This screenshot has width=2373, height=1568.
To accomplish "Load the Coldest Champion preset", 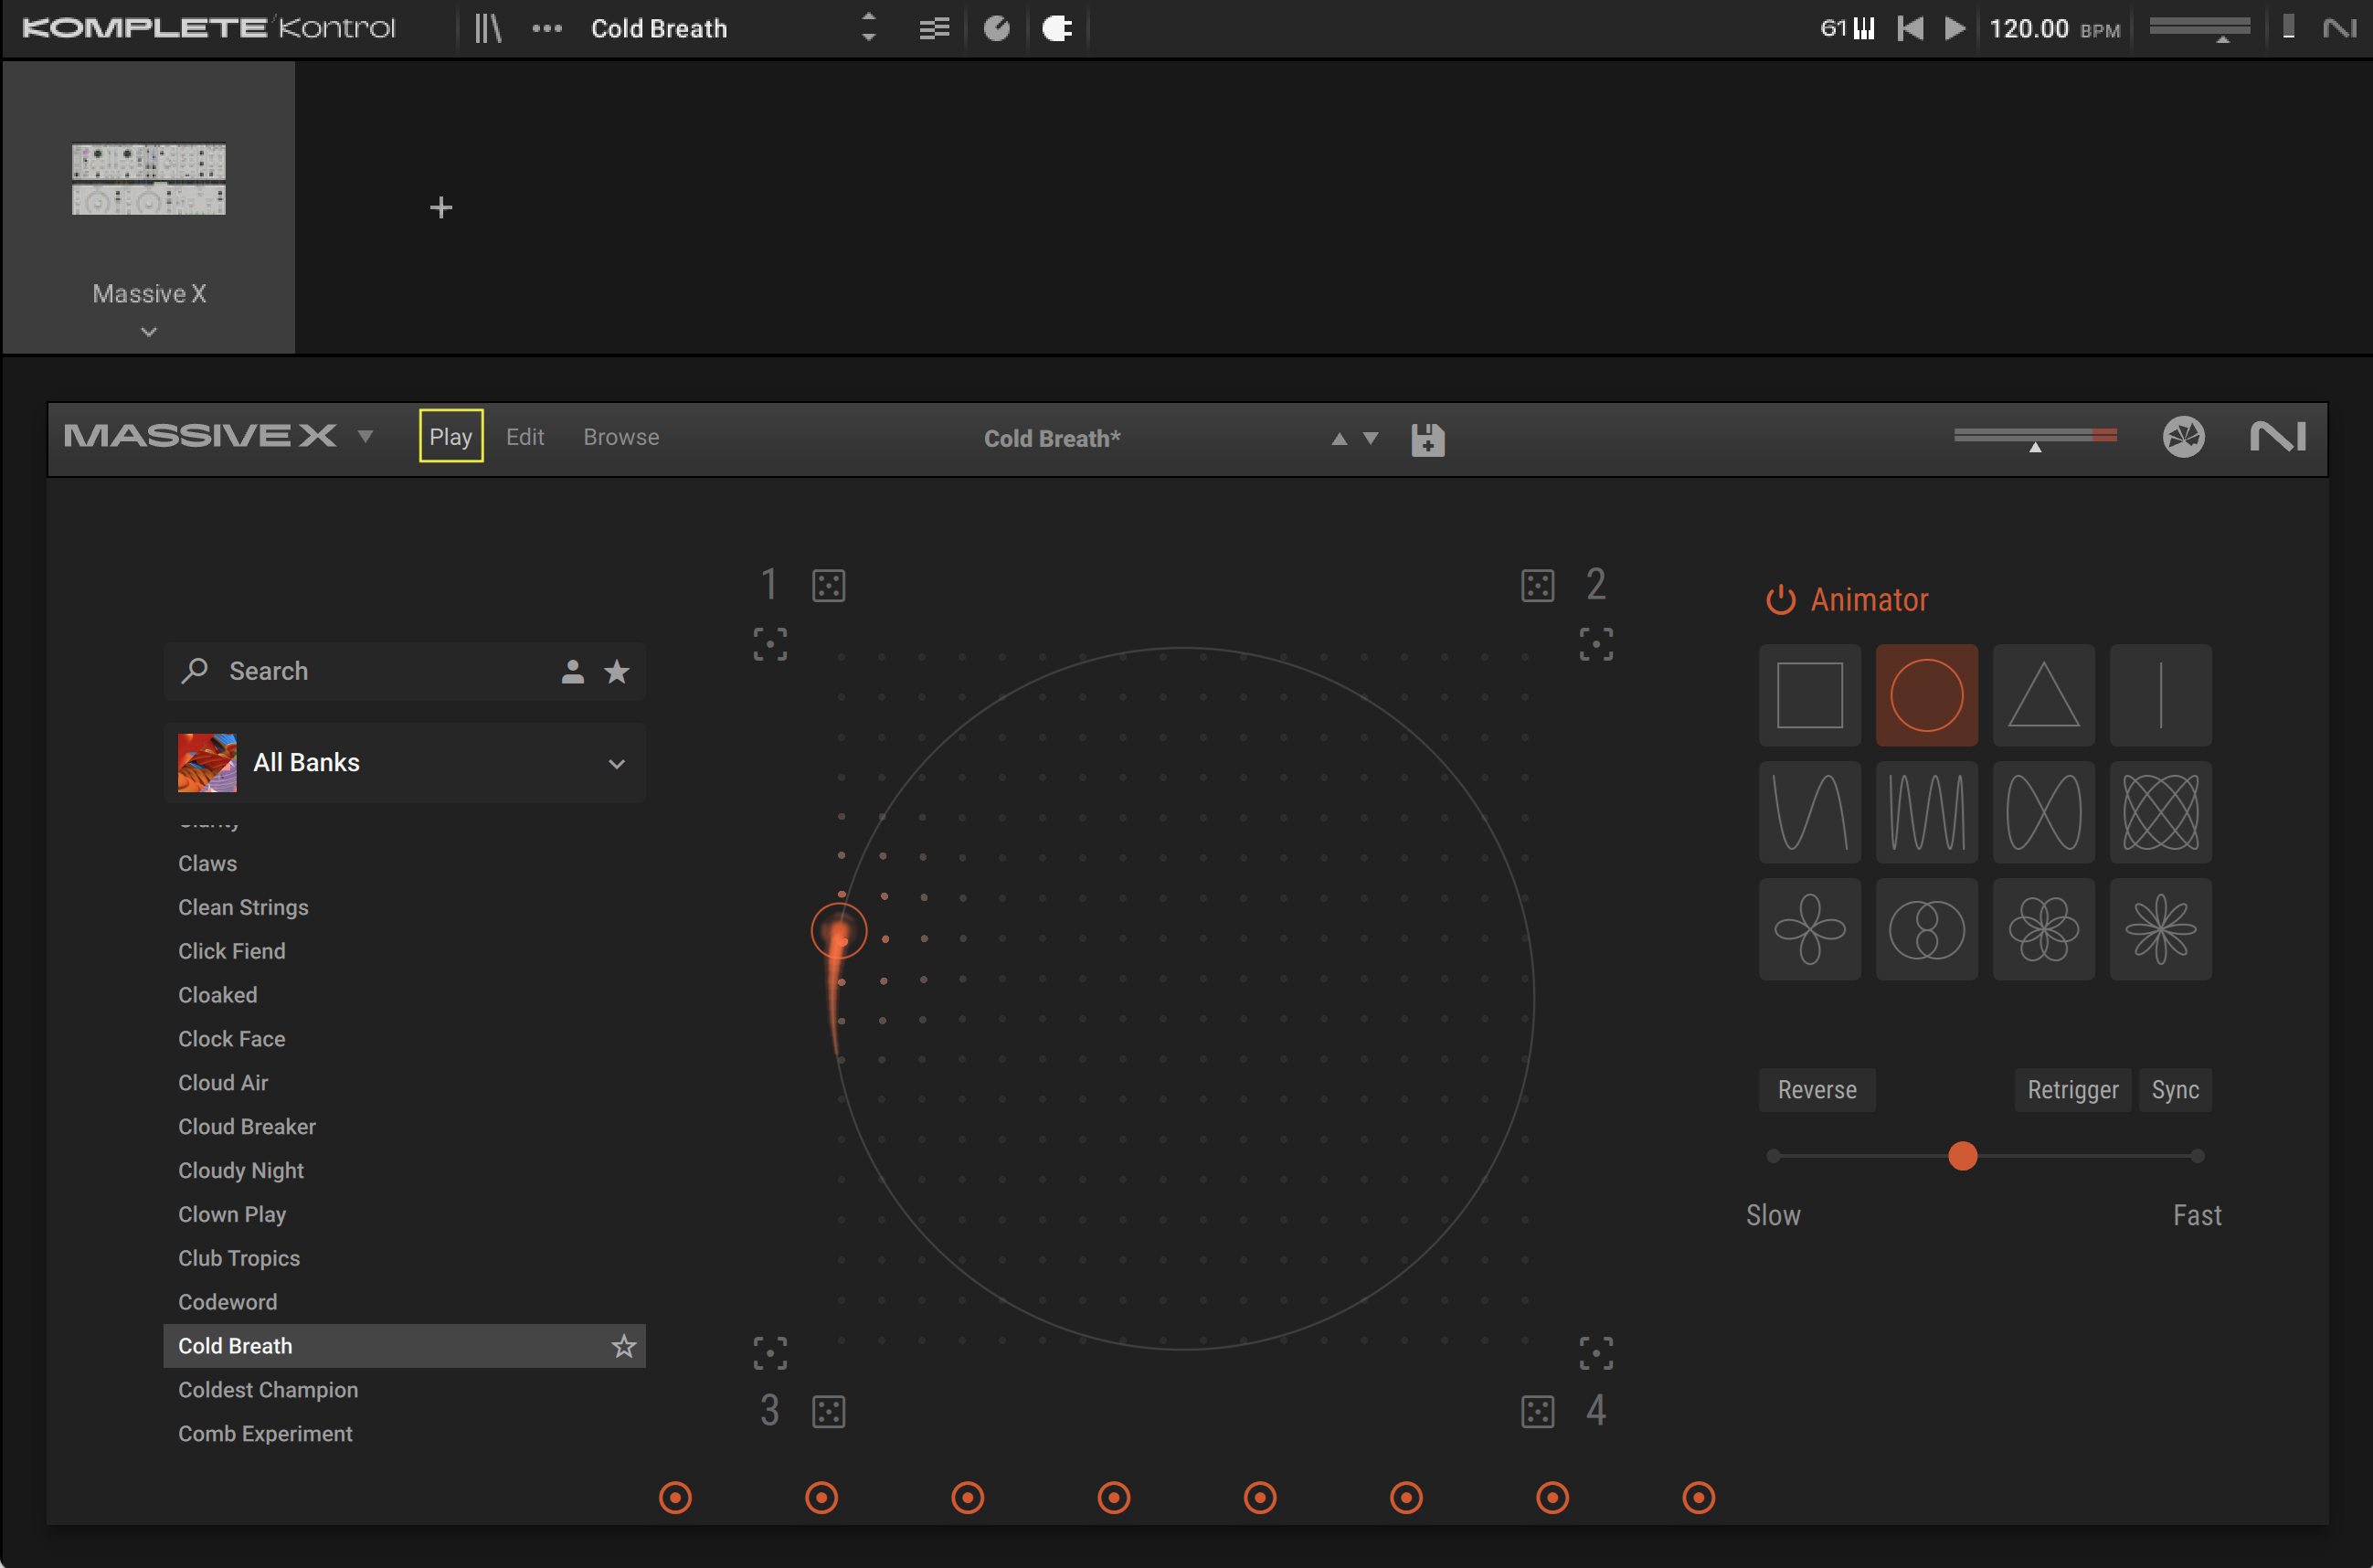I will tap(267, 1390).
